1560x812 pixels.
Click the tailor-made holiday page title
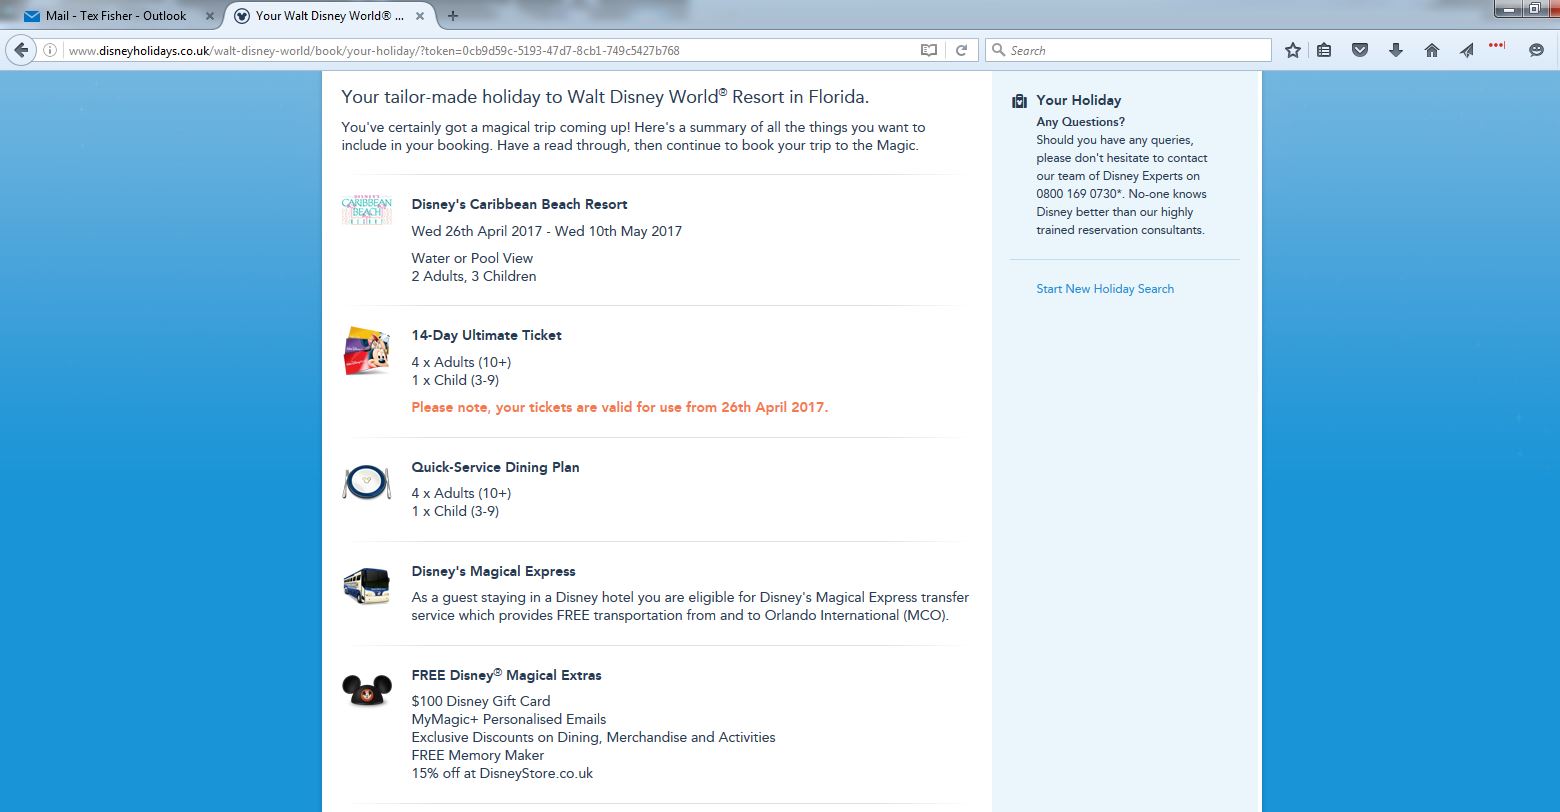point(605,97)
